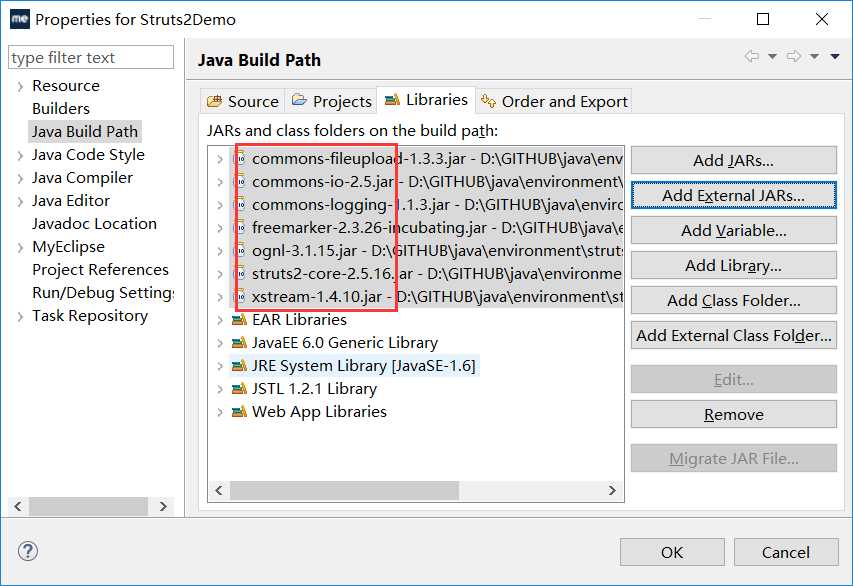Cancel the Properties dialog
This screenshot has height=586, width=853.
tap(786, 552)
